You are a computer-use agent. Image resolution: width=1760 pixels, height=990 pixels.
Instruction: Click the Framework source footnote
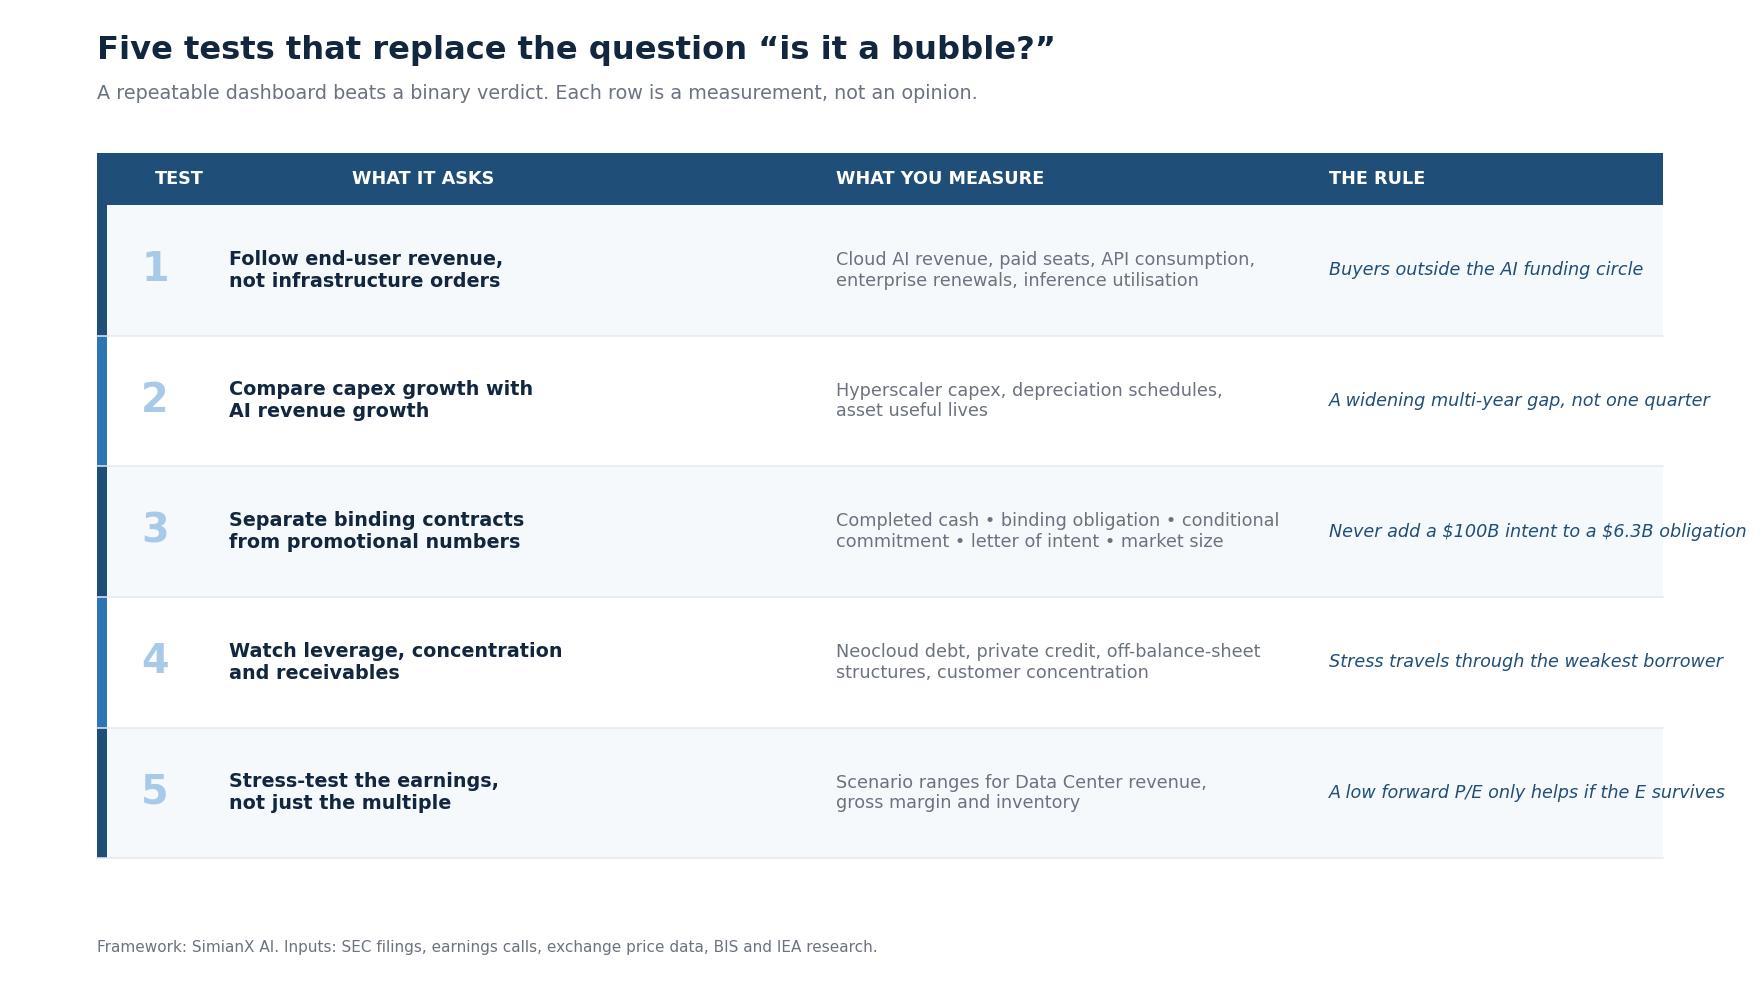point(487,947)
